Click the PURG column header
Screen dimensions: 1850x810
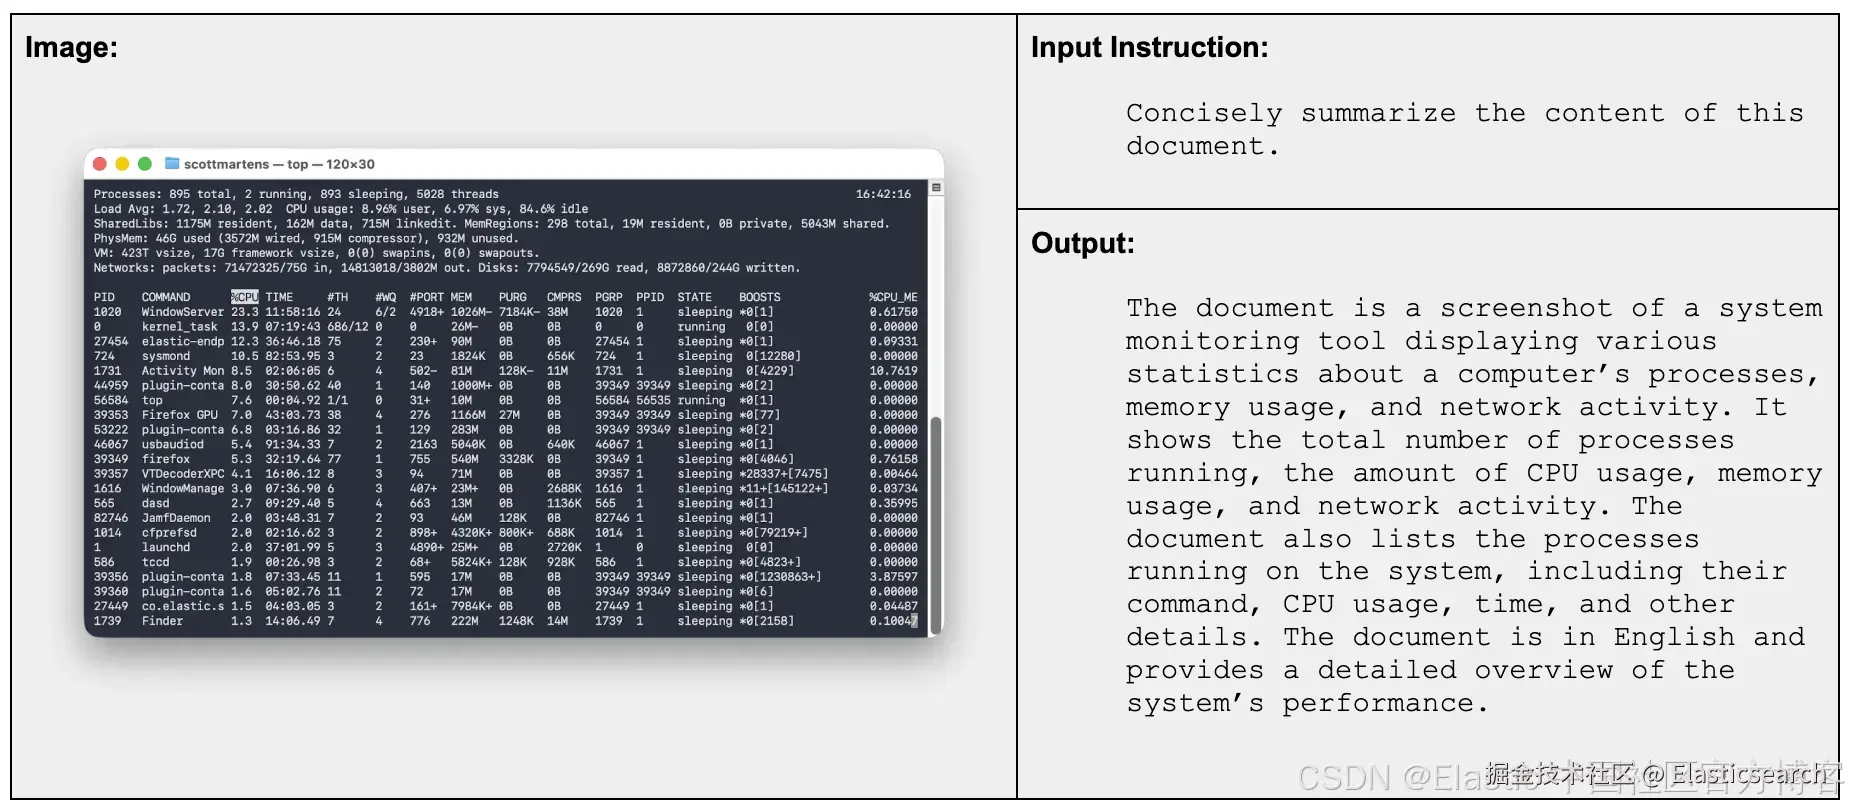click(513, 297)
